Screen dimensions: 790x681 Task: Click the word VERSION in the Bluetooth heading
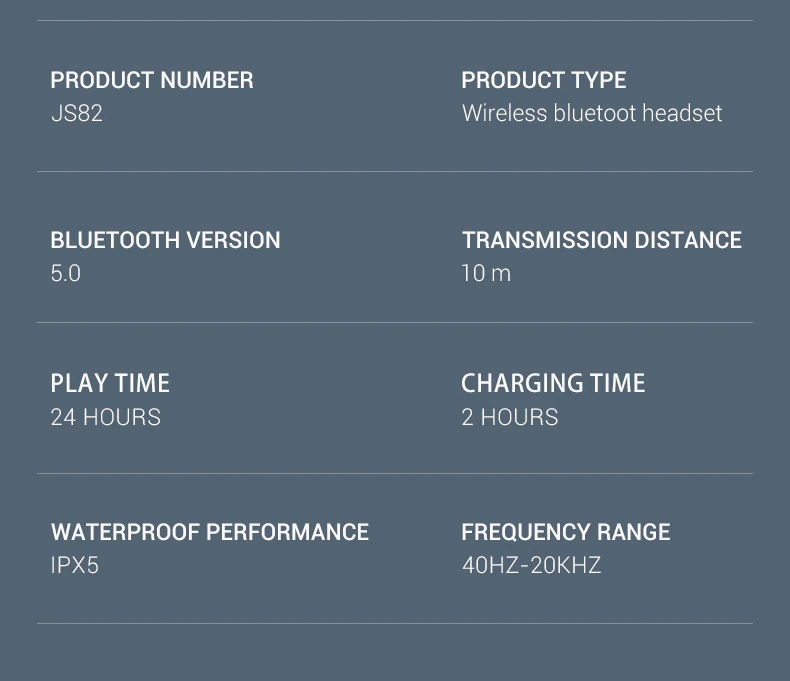[x=233, y=240]
